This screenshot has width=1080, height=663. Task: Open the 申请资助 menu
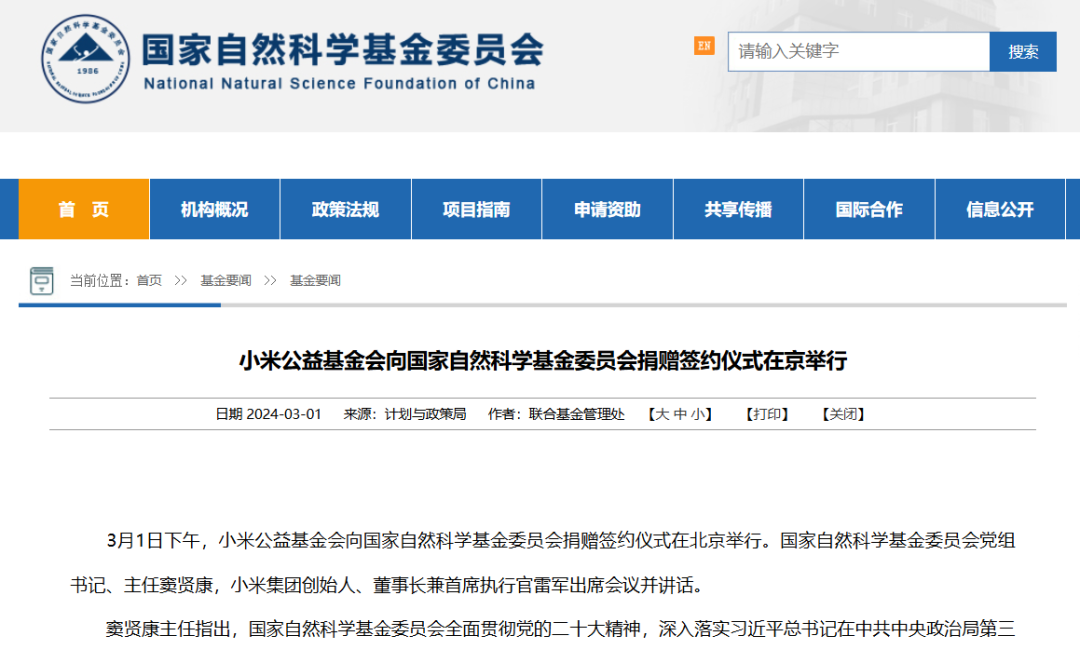pos(607,209)
